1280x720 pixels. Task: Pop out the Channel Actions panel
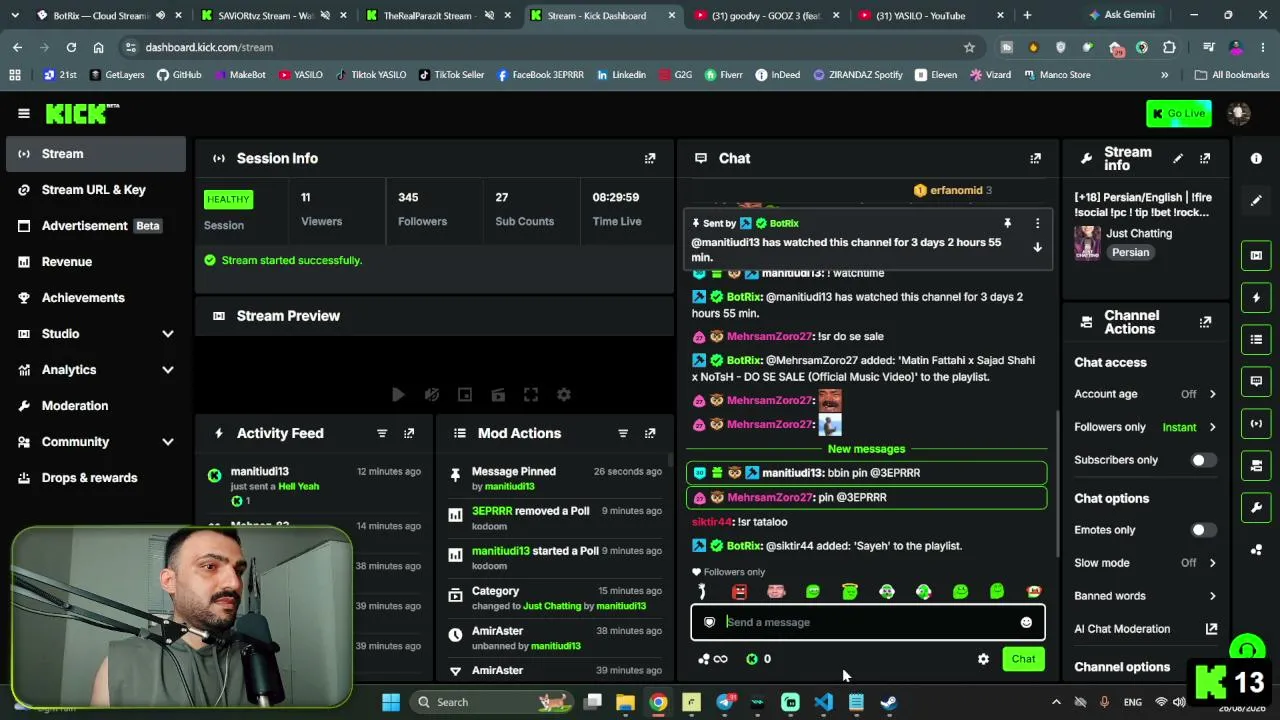coord(1205,322)
